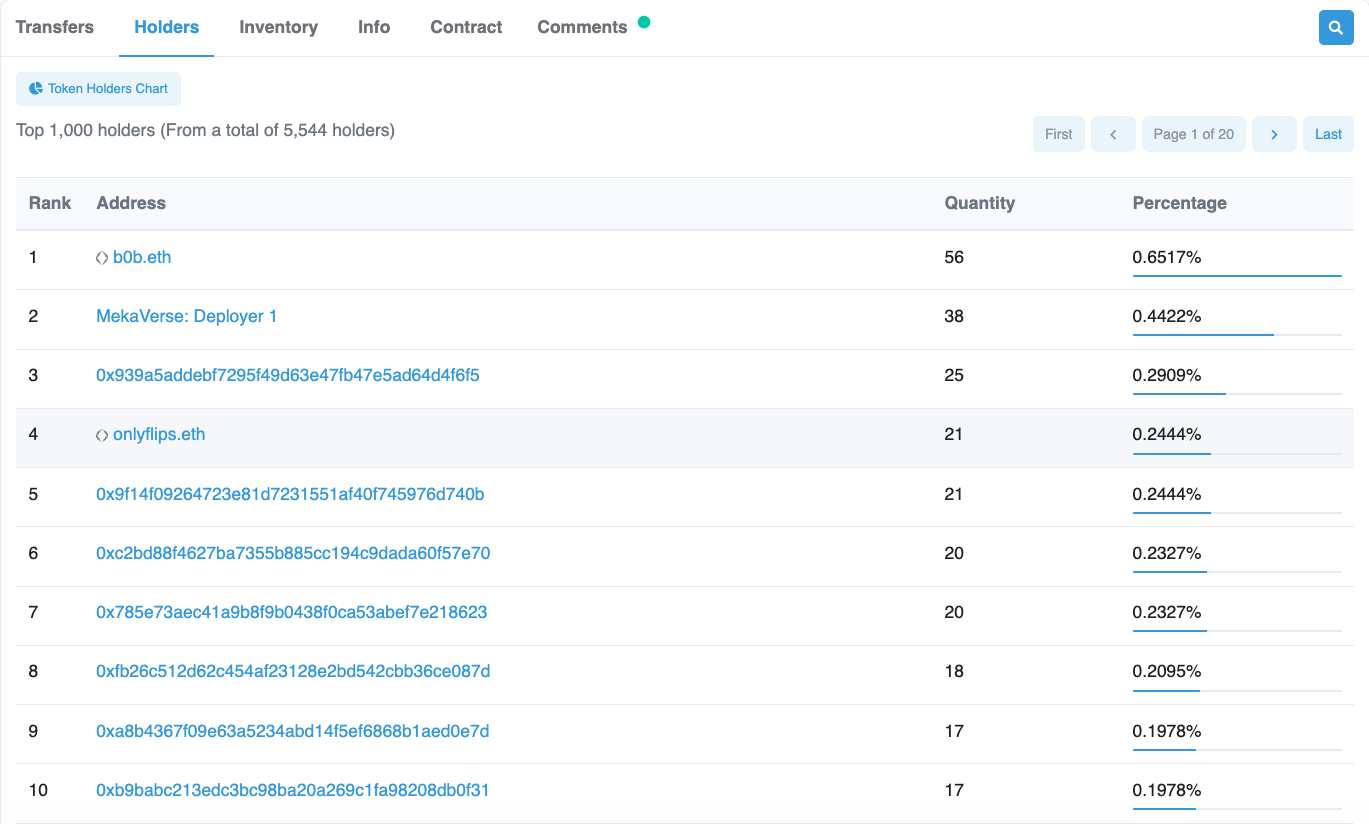This screenshot has width=1369, height=824.
Task: Click the green dot next to Comments
Action: click(644, 22)
